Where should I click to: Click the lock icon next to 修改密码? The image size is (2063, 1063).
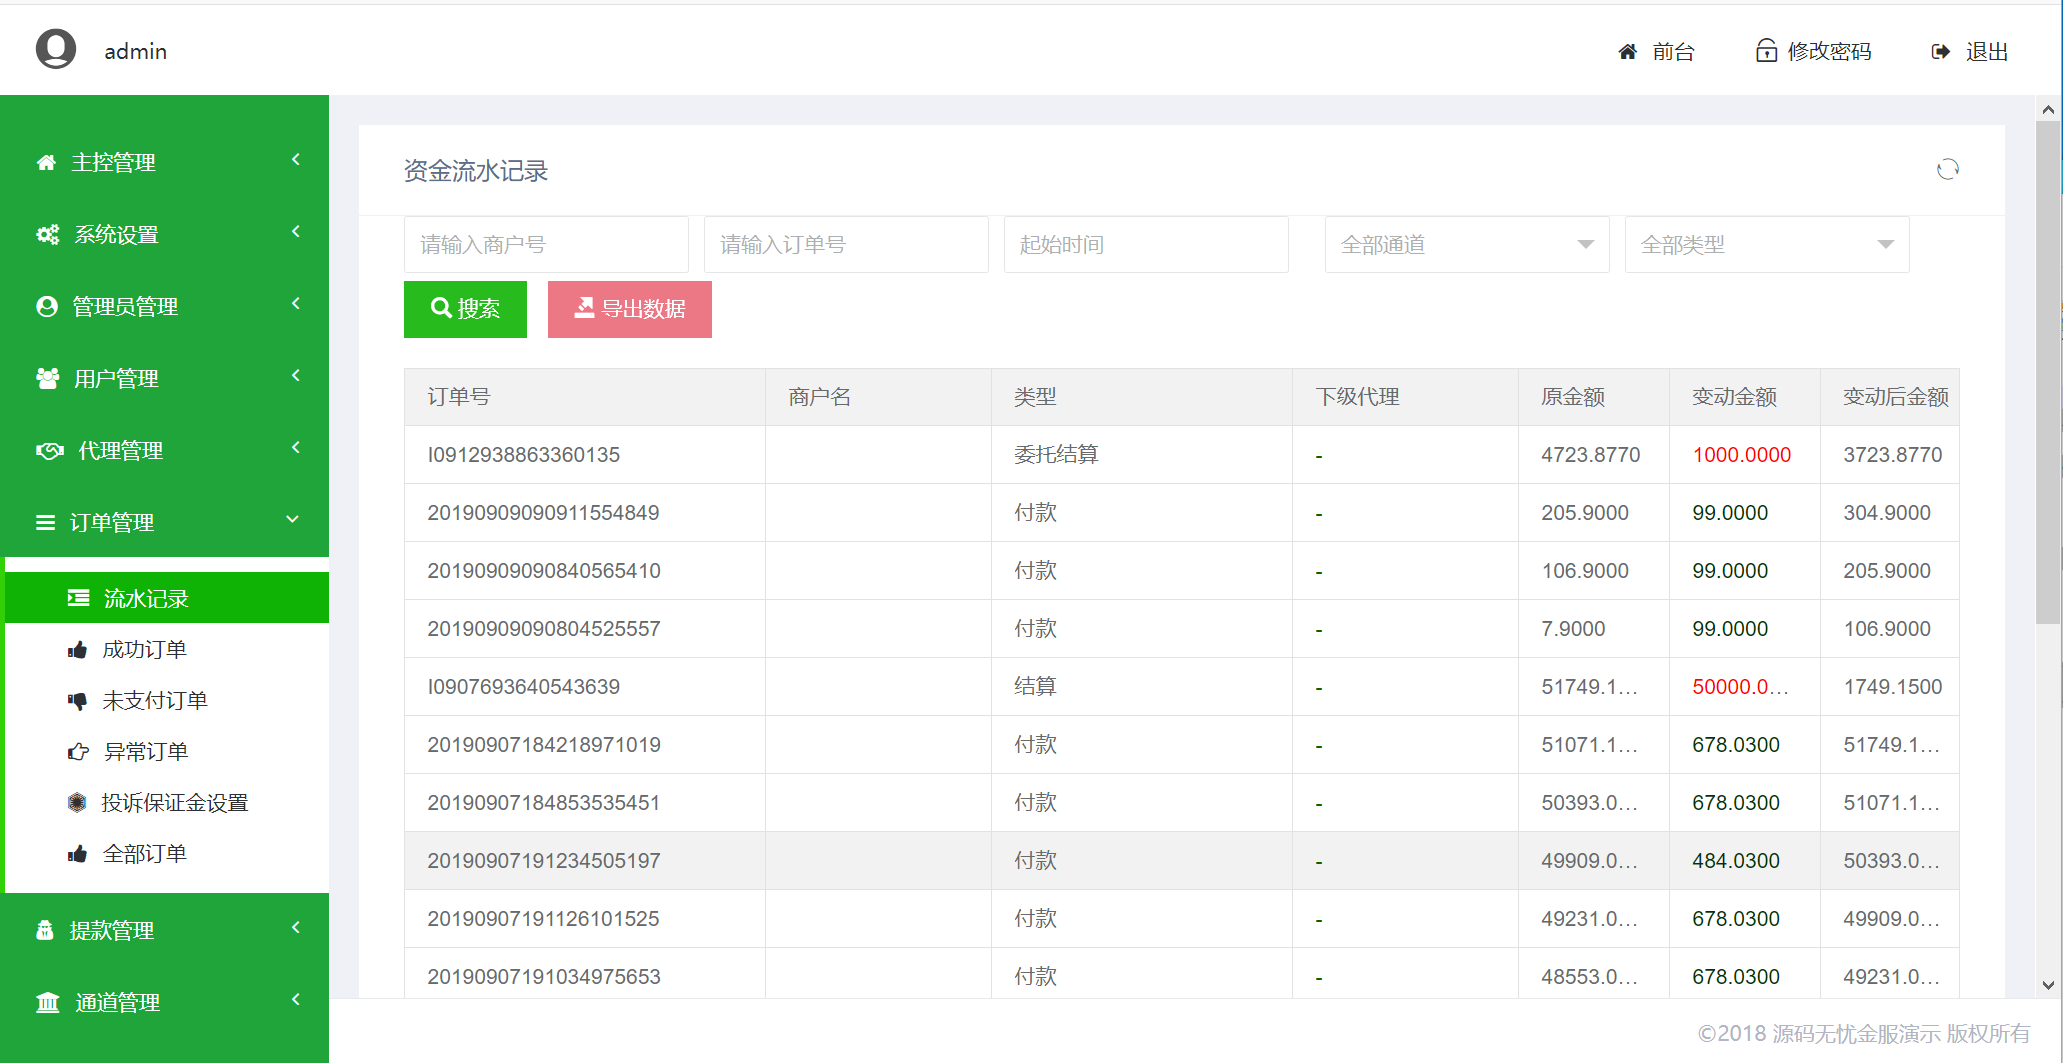(1765, 50)
